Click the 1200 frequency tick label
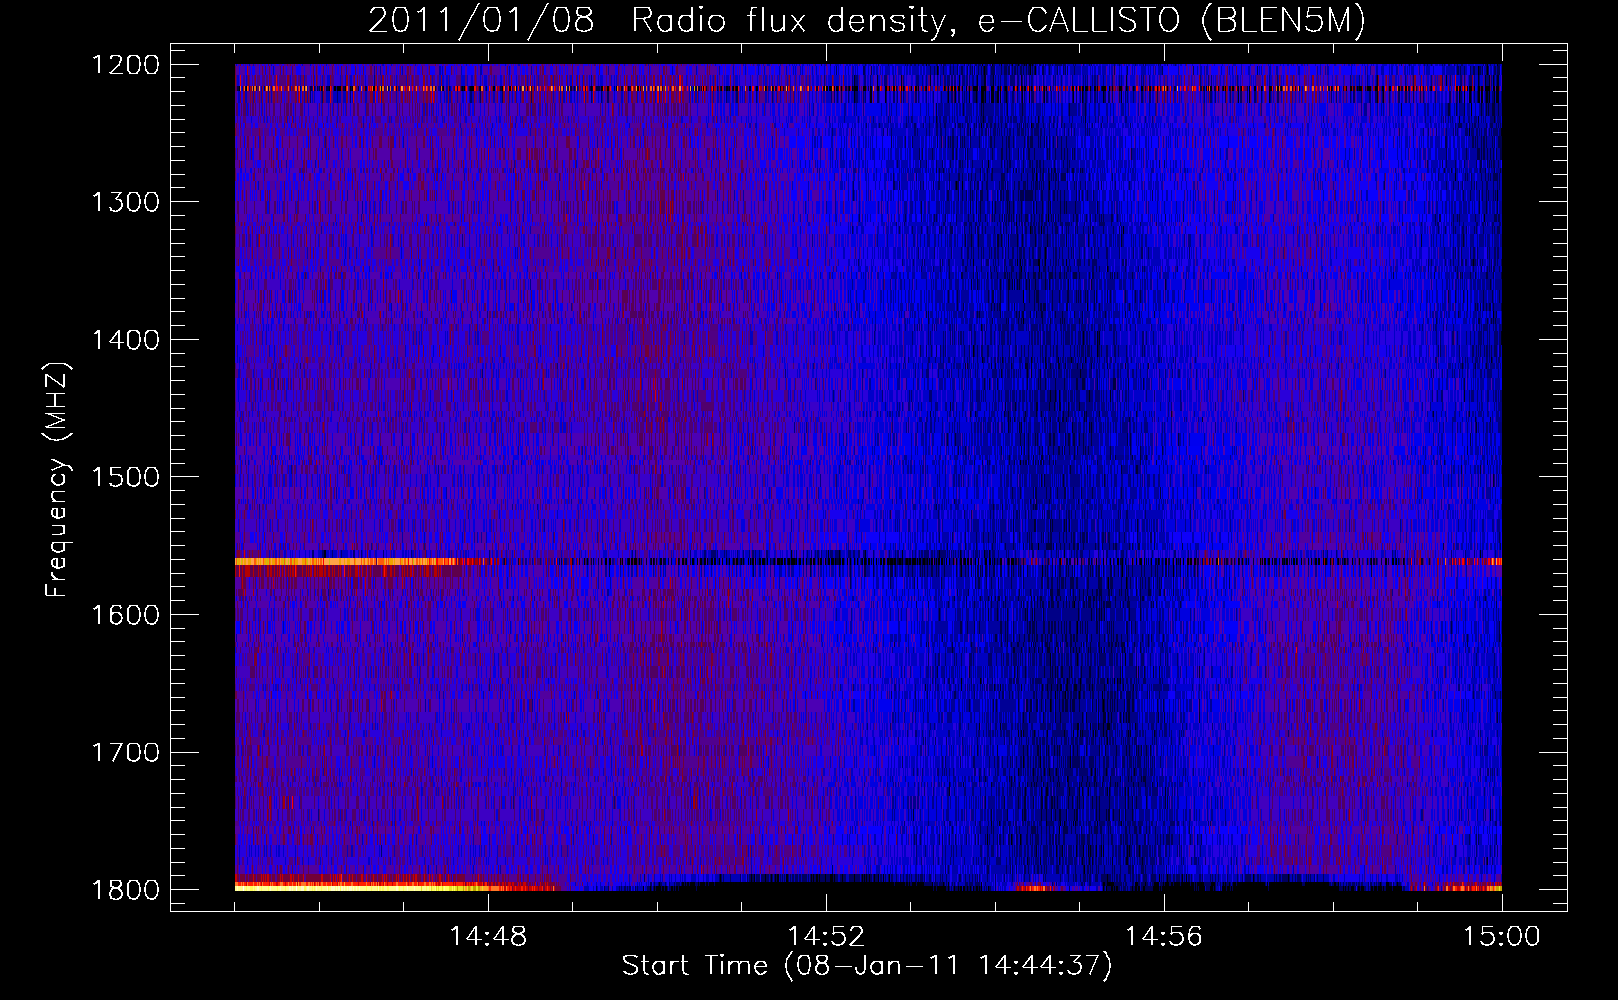The image size is (1618, 1000). (125, 65)
